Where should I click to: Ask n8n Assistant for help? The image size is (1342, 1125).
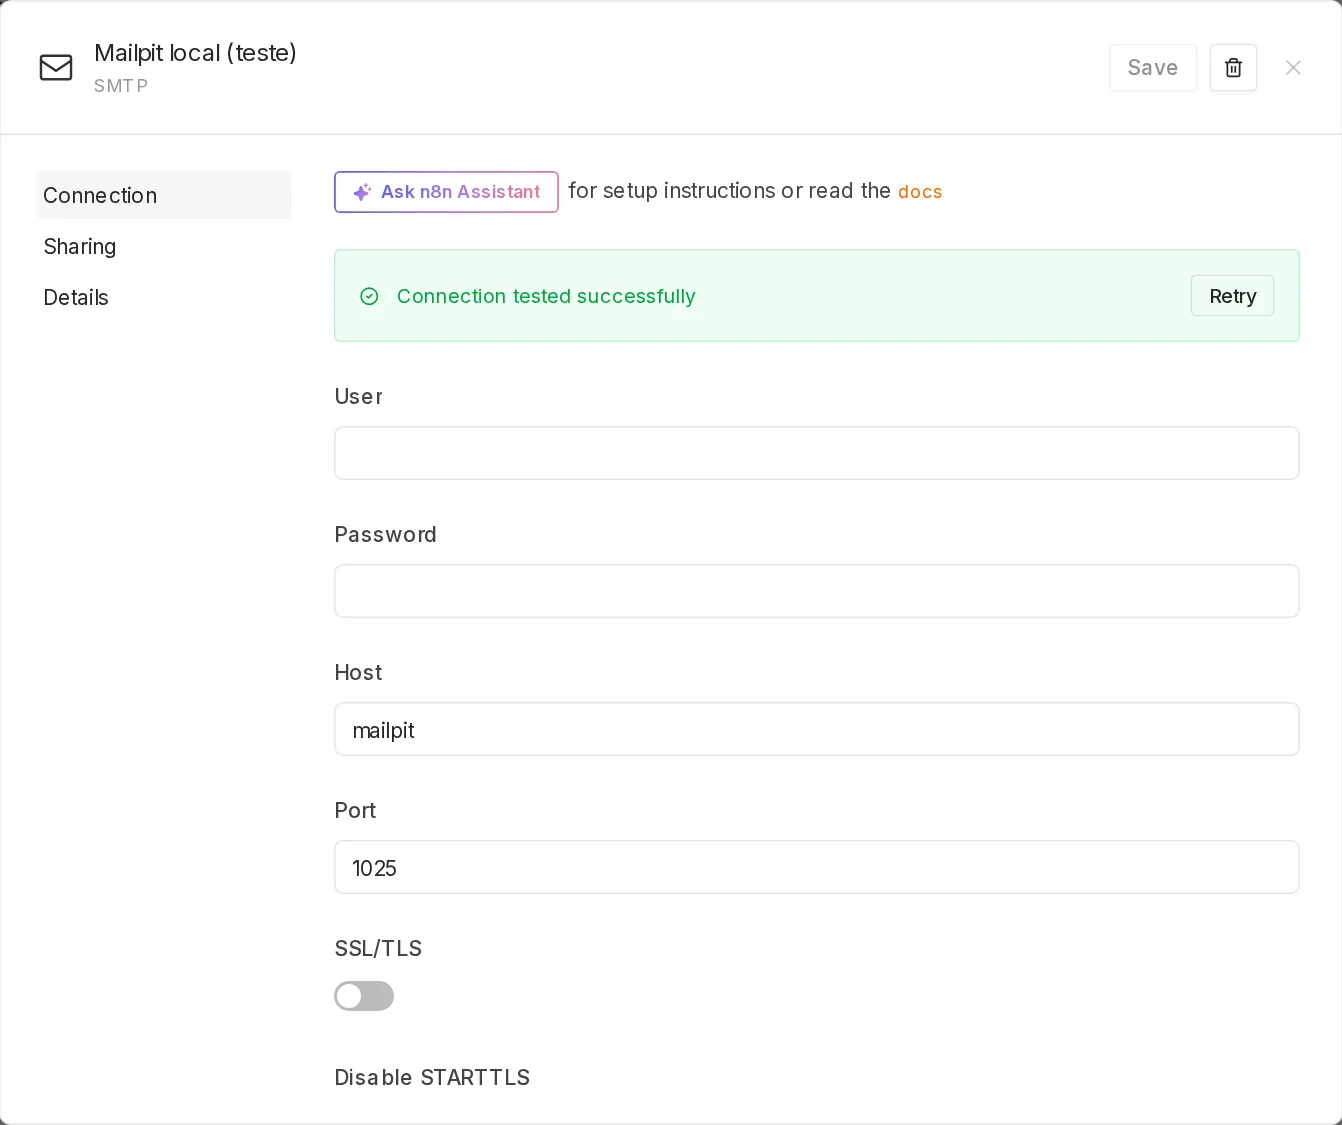[446, 192]
